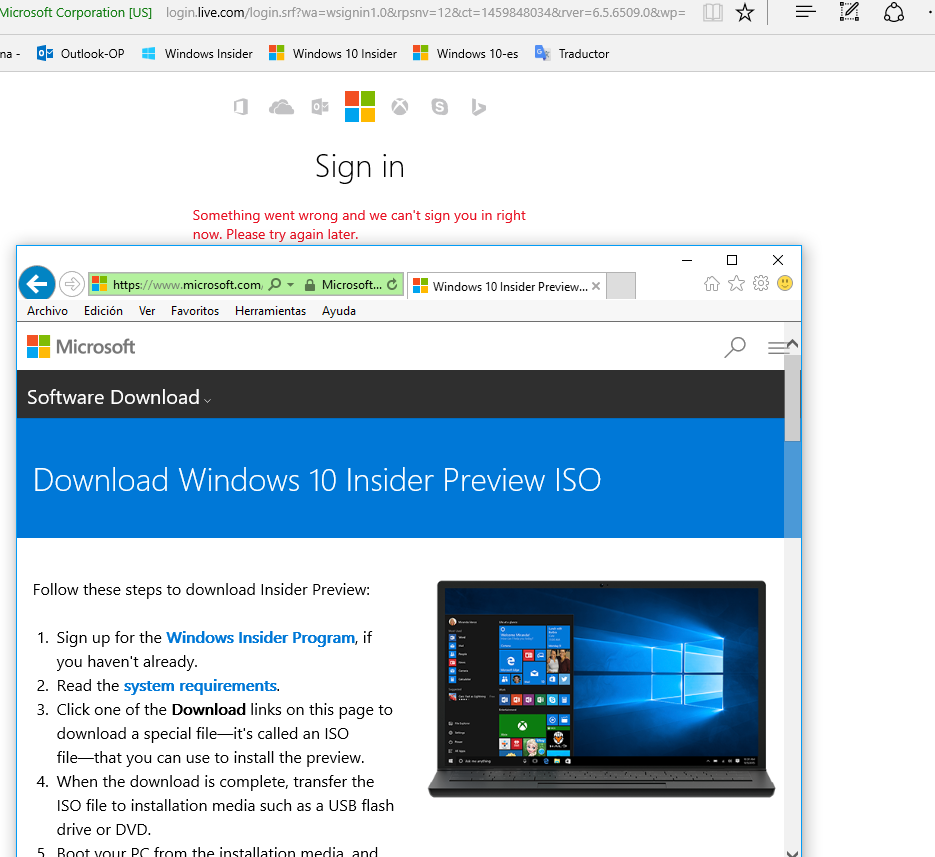Refresh the page in Internet Explorer
935x857 pixels.
coord(392,285)
